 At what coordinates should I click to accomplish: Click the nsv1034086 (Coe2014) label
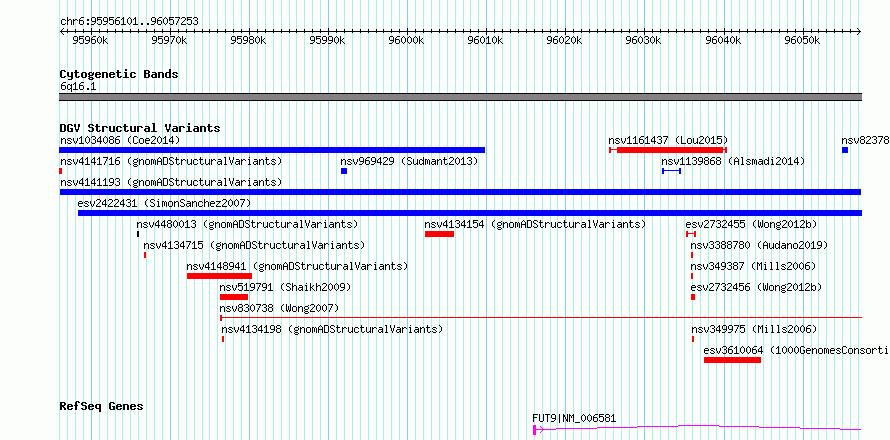point(120,140)
